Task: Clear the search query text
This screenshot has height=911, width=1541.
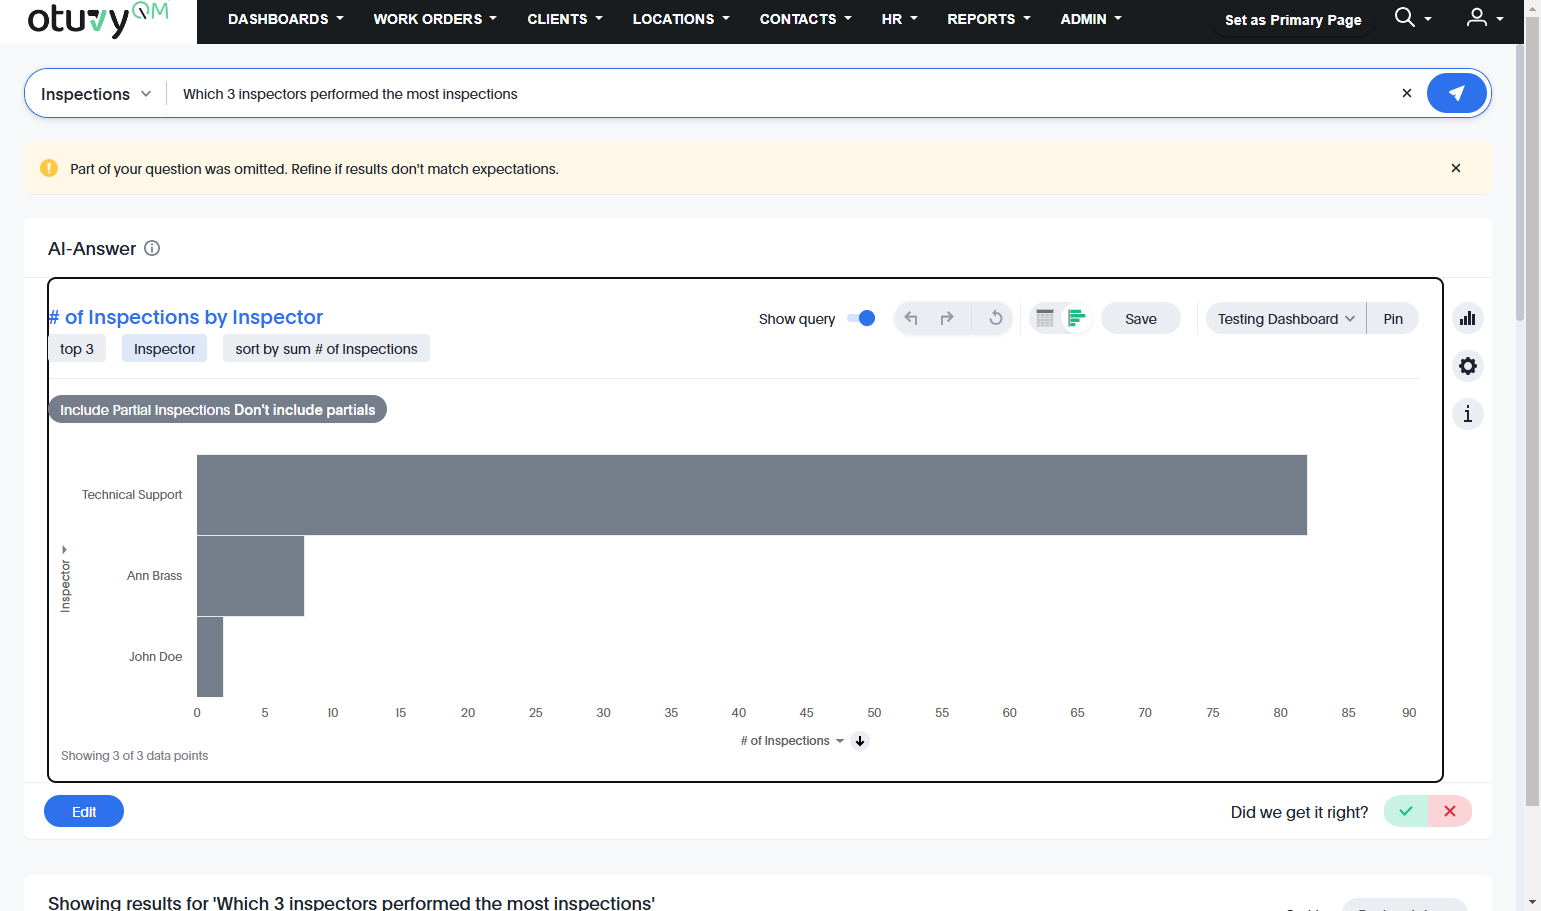Action: [x=1407, y=93]
